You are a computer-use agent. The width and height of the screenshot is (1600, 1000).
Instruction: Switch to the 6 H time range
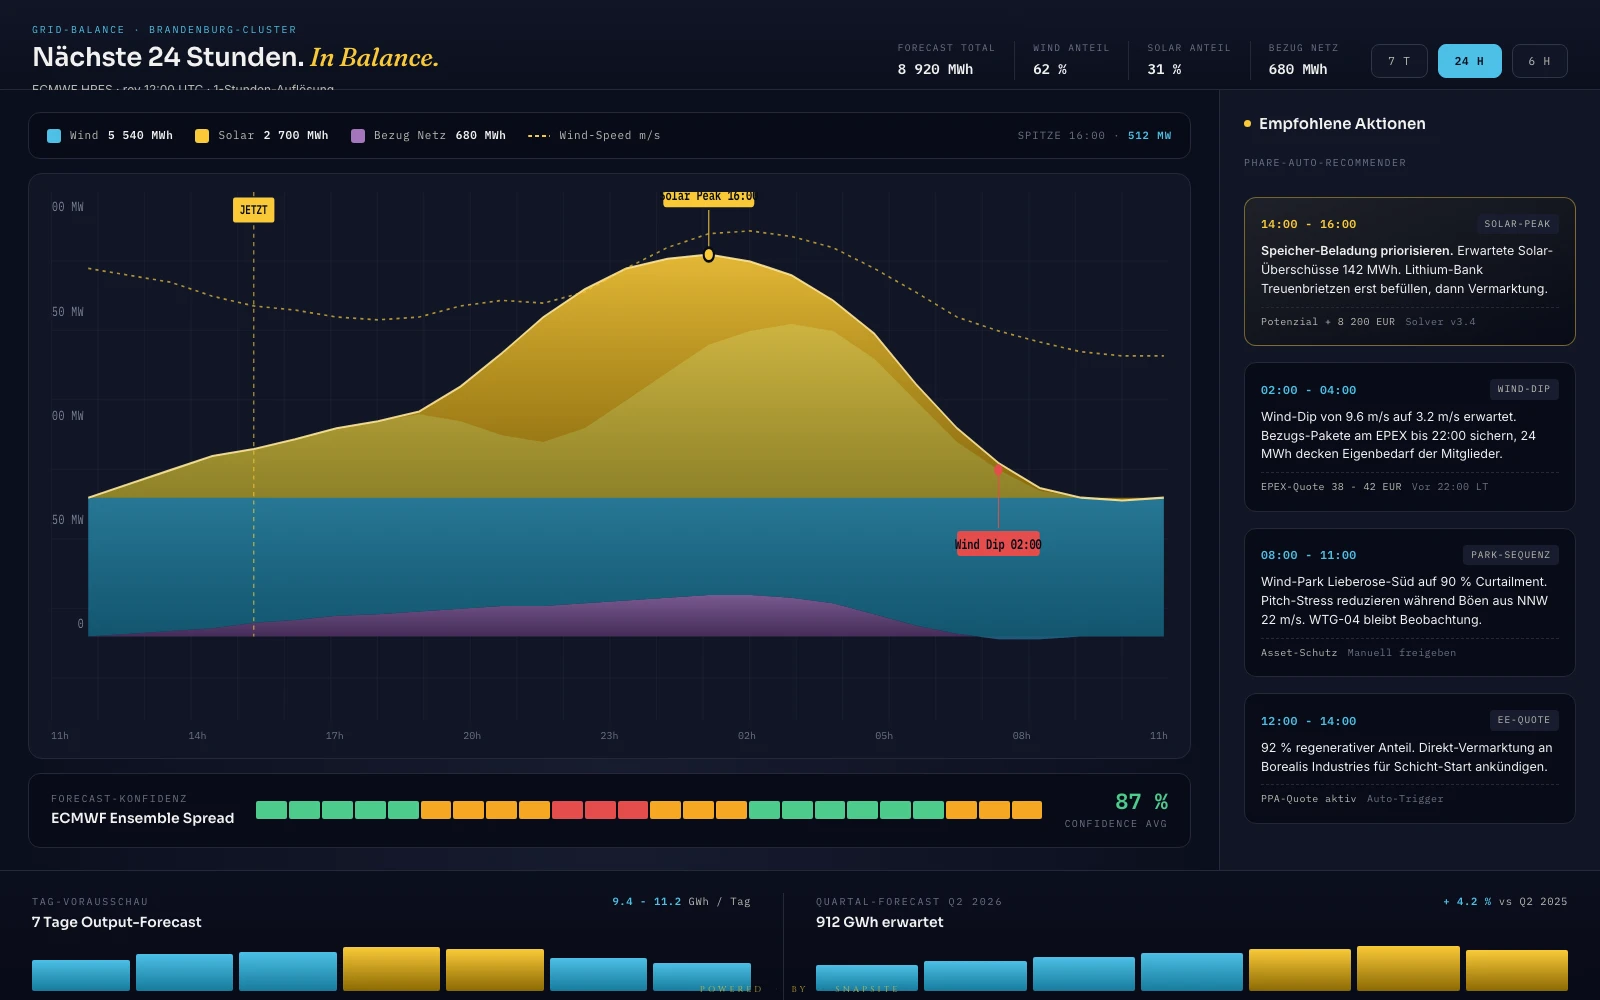coord(1539,61)
